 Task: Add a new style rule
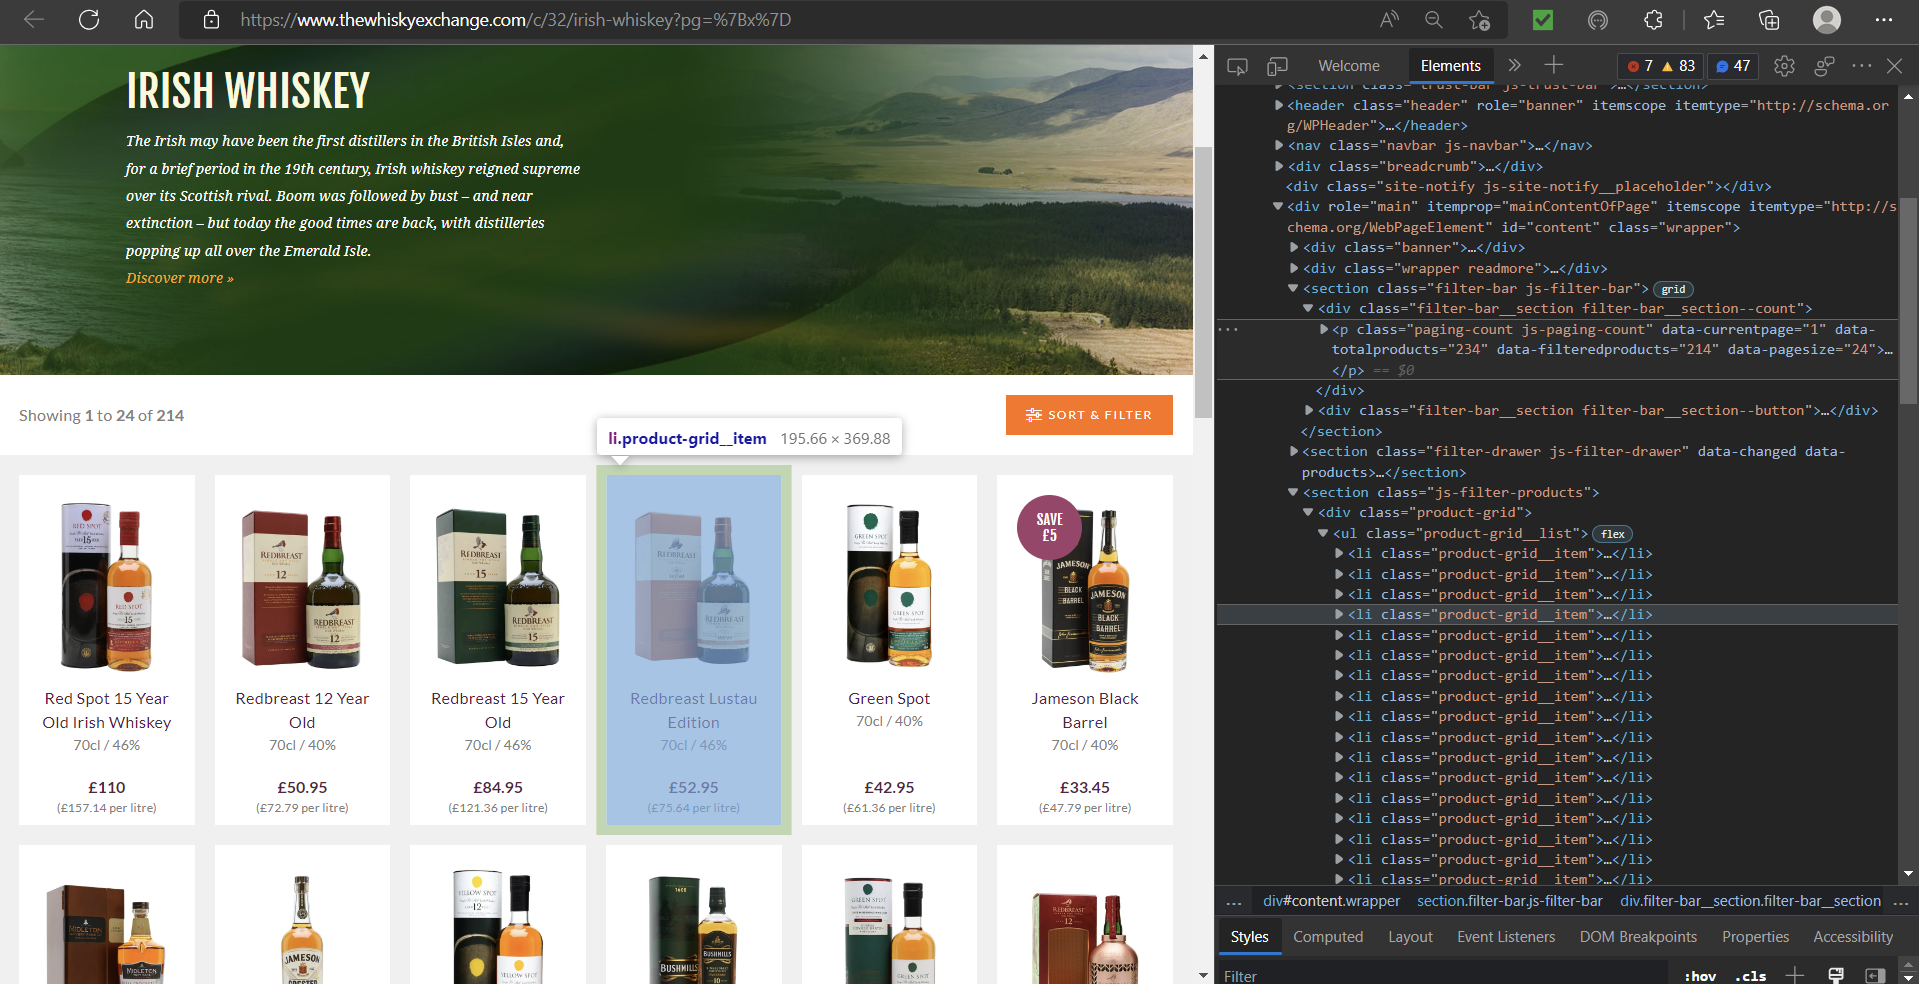1795,975
